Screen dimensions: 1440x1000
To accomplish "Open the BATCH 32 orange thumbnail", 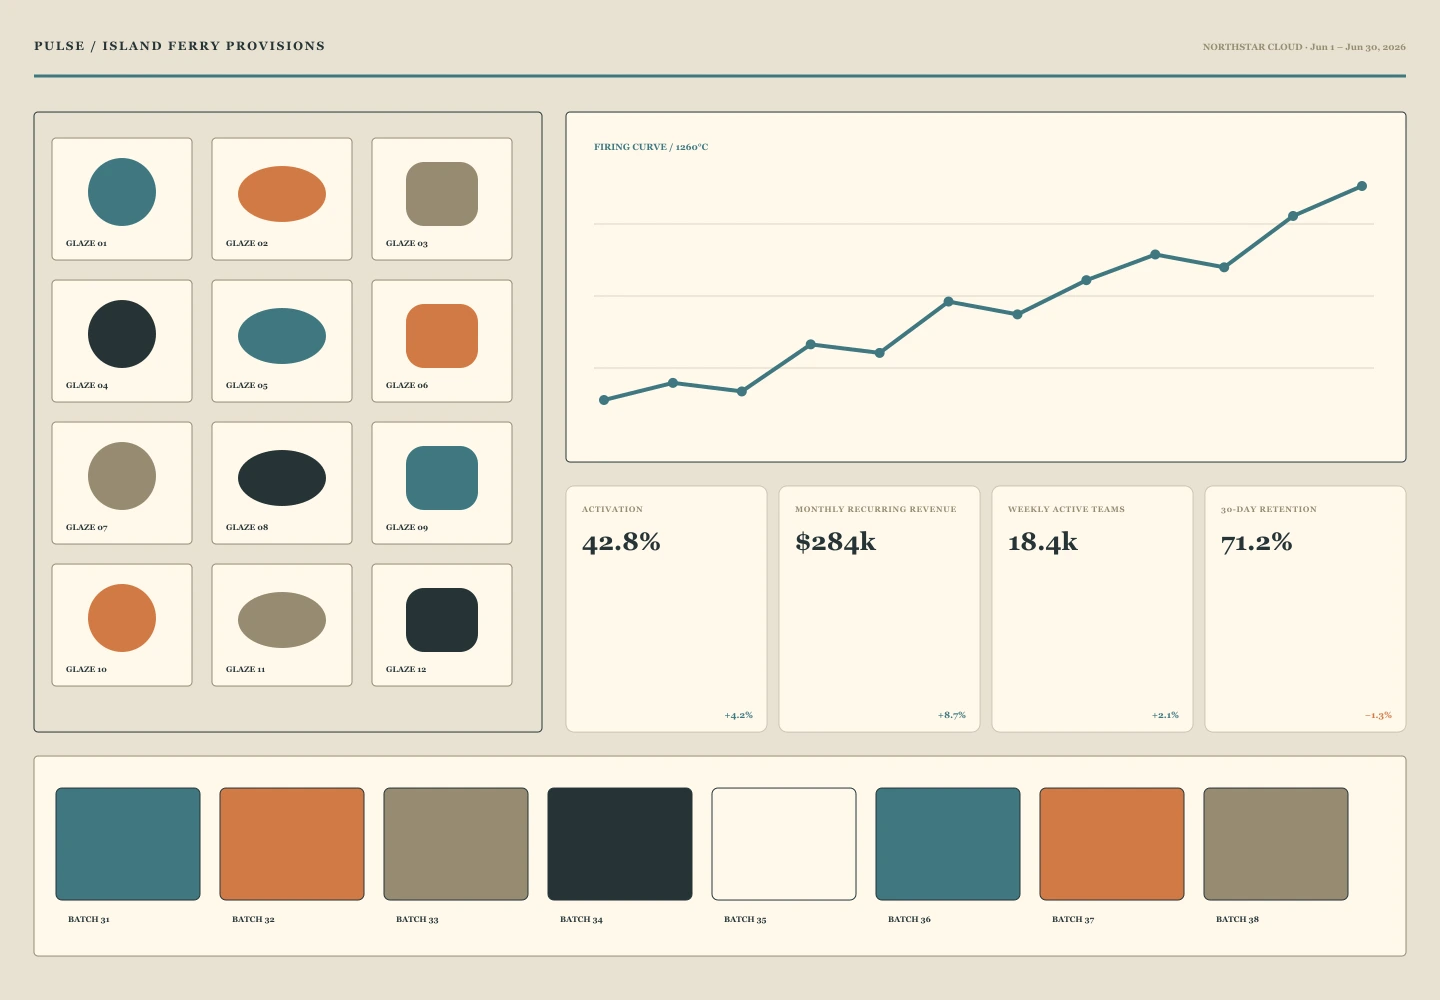I will point(292,844).
